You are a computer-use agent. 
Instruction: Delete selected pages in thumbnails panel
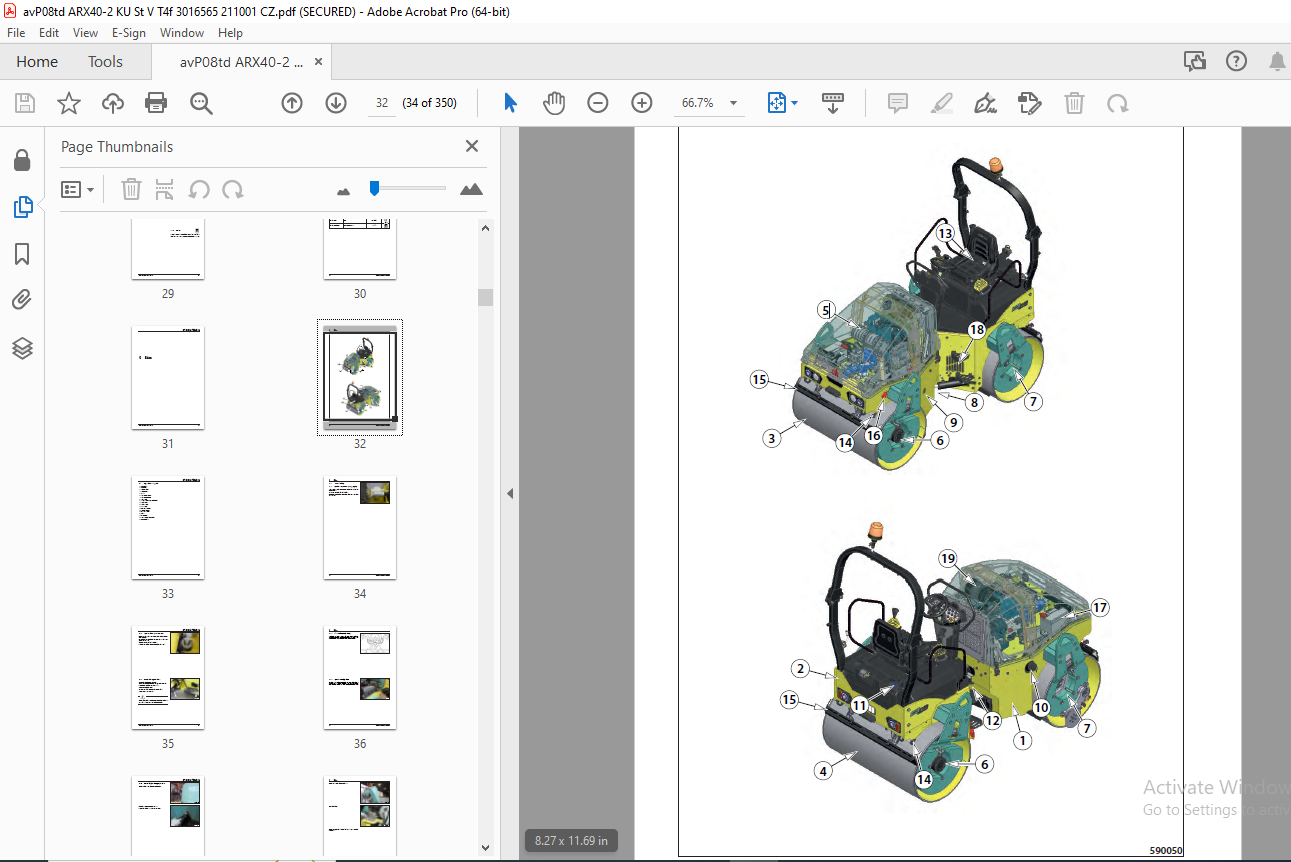click(131, 189)
